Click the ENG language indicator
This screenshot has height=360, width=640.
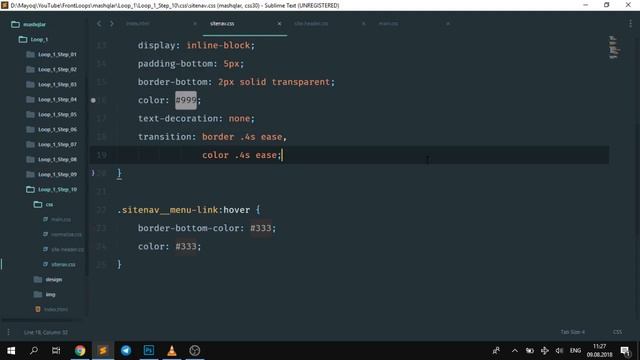coord(575,351)
